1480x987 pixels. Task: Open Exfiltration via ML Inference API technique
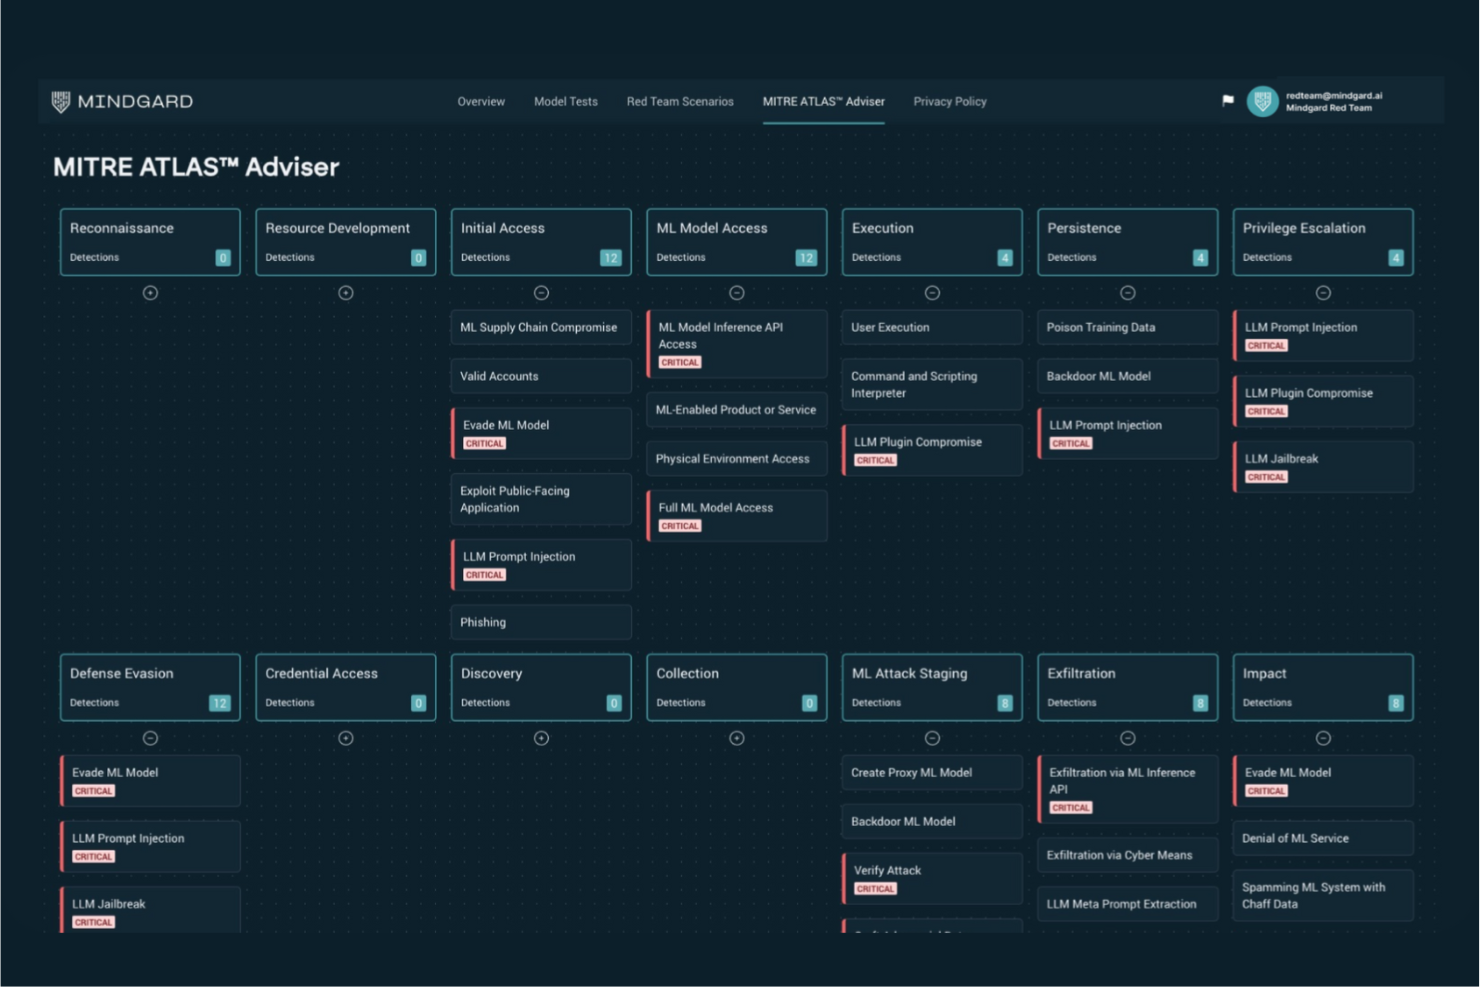coord(1128,789)
